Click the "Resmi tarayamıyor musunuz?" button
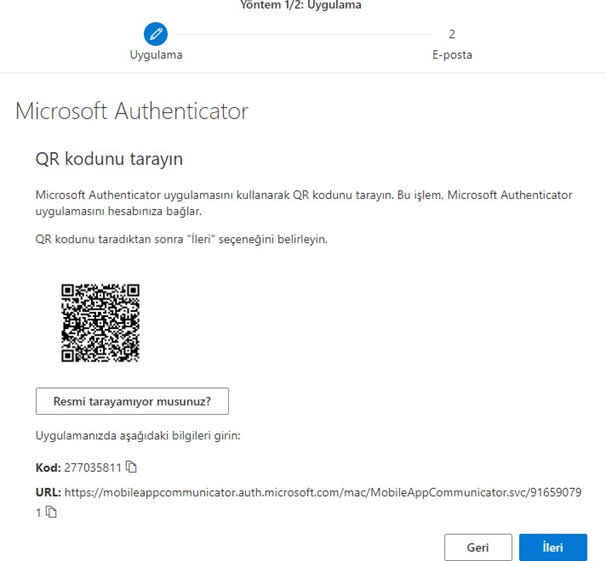Viewport: 606px width, 561px height. 132,401
